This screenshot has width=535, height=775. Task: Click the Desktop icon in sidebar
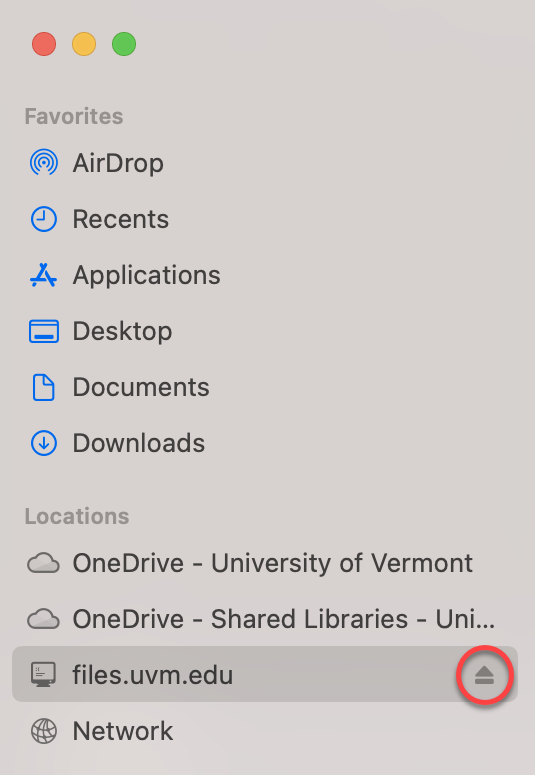44,331
